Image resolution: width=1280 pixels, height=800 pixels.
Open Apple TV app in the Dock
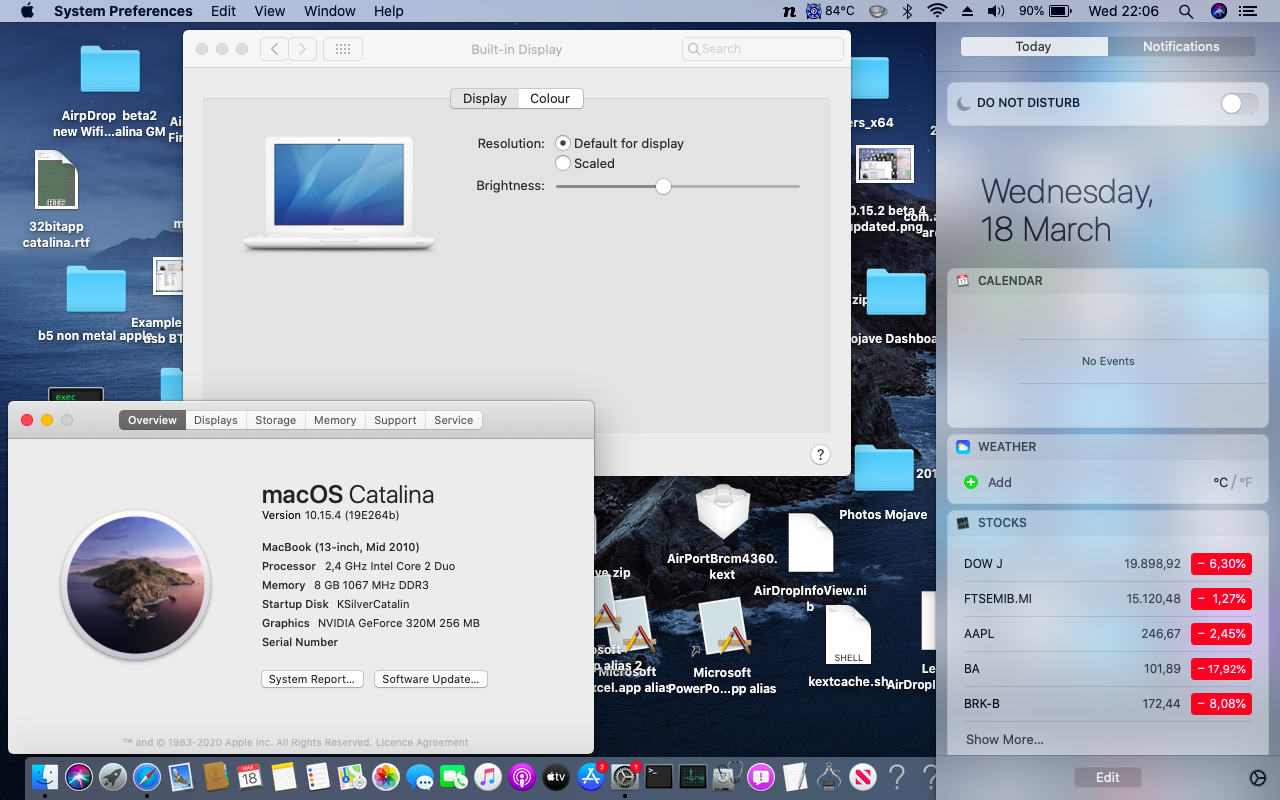pyautogui.click(x=556, y=776)
